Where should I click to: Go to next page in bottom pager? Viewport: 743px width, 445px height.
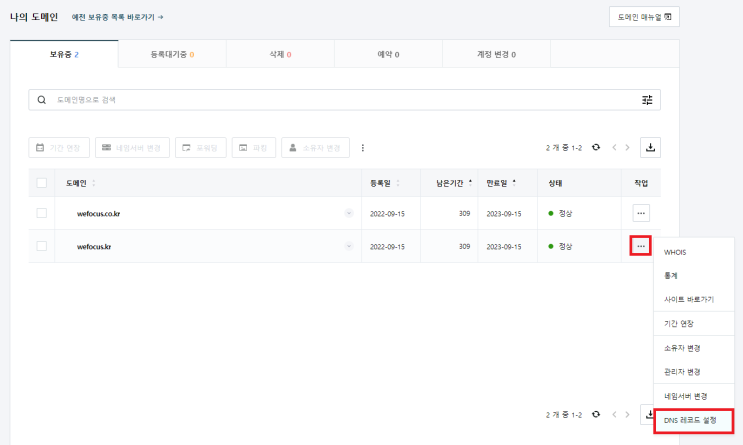coord(627,414)
